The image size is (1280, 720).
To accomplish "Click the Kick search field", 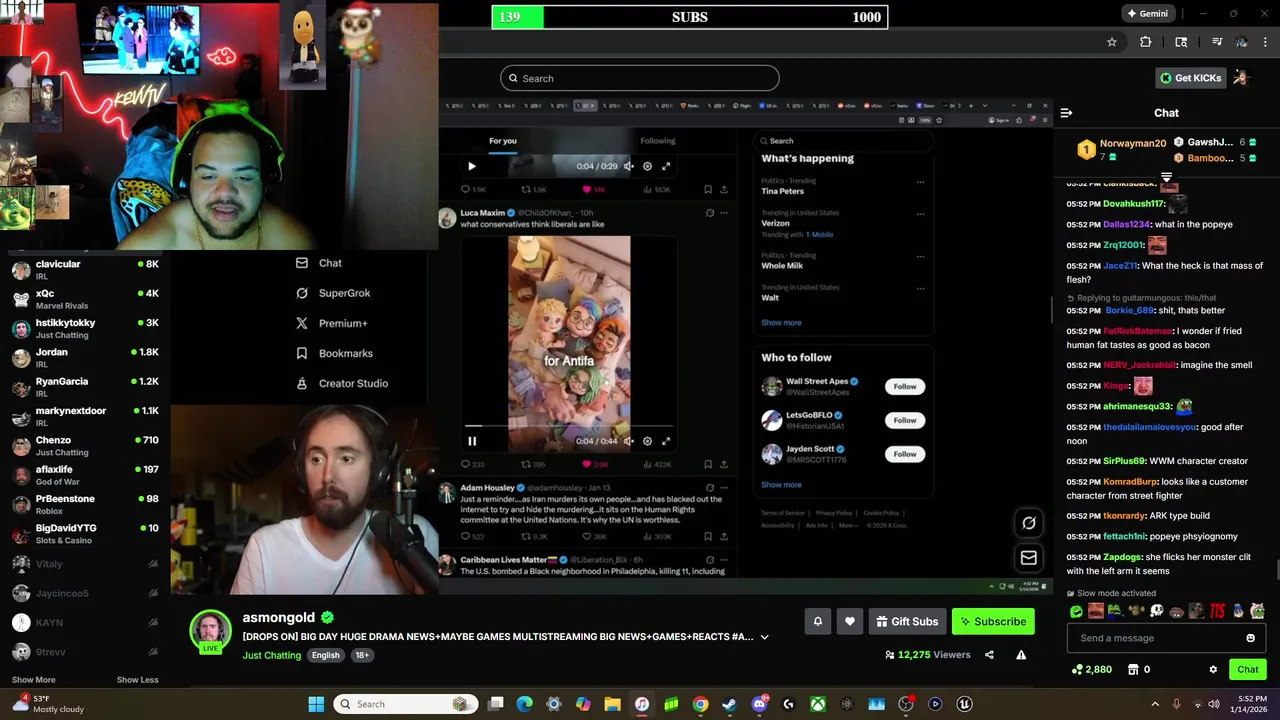I will tap(640, 78).
